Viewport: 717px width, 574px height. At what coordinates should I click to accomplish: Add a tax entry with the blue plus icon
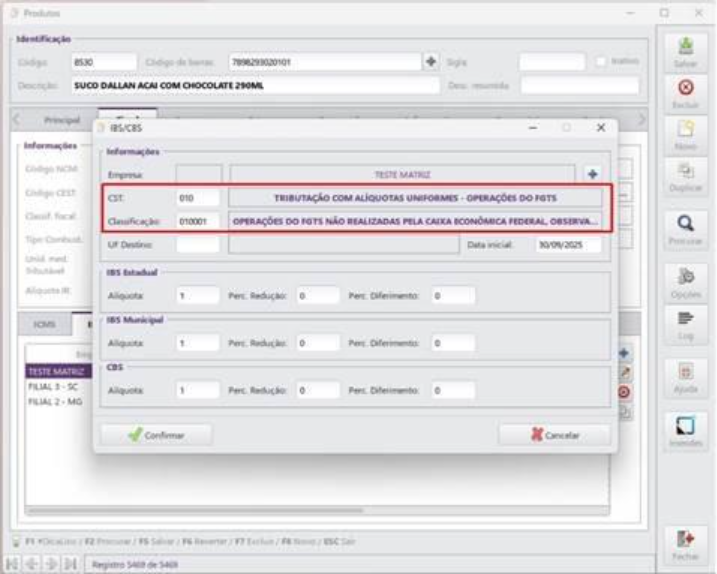pyautogui.click(x=624, y=353)
